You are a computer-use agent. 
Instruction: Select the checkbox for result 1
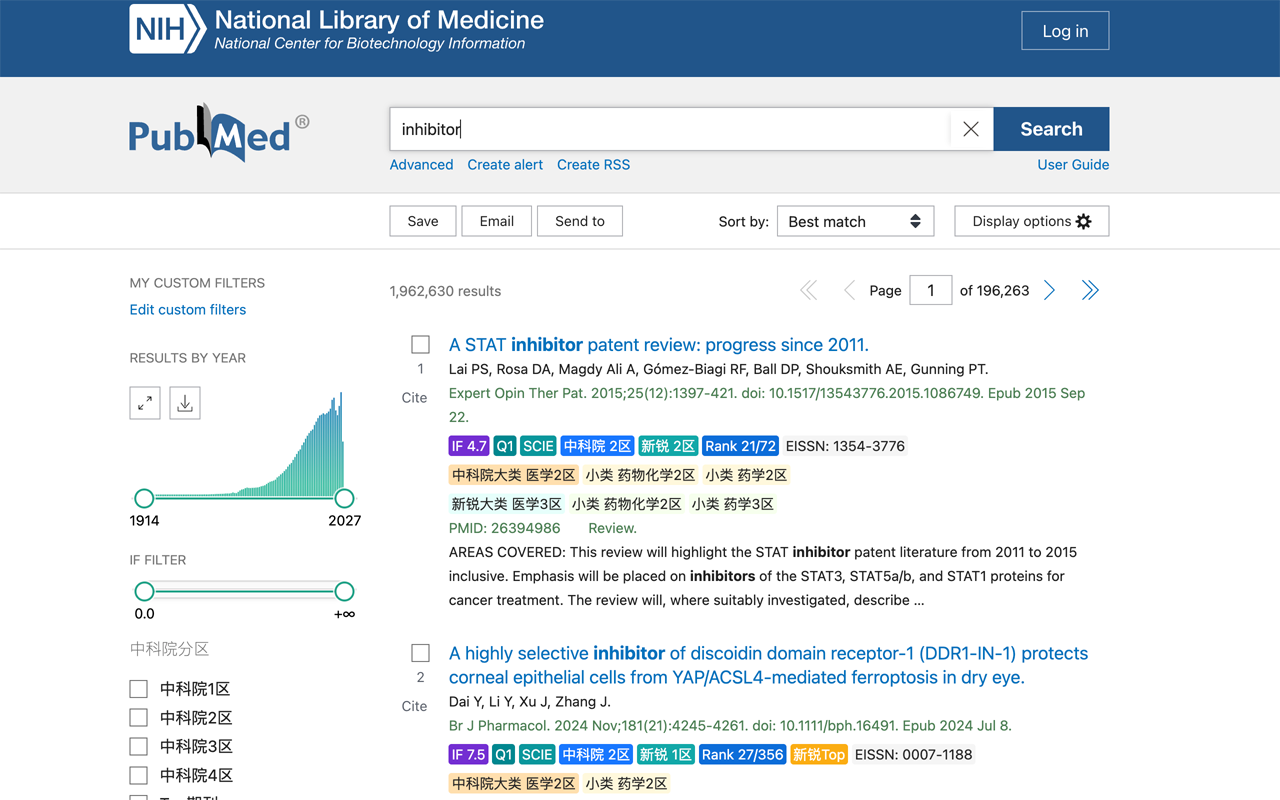click(x=421, y=345)
